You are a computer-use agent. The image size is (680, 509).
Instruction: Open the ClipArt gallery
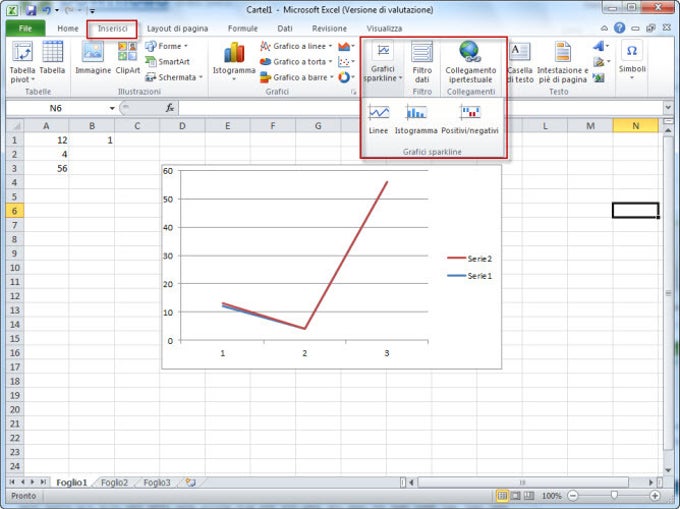click(x=128, y=58)
